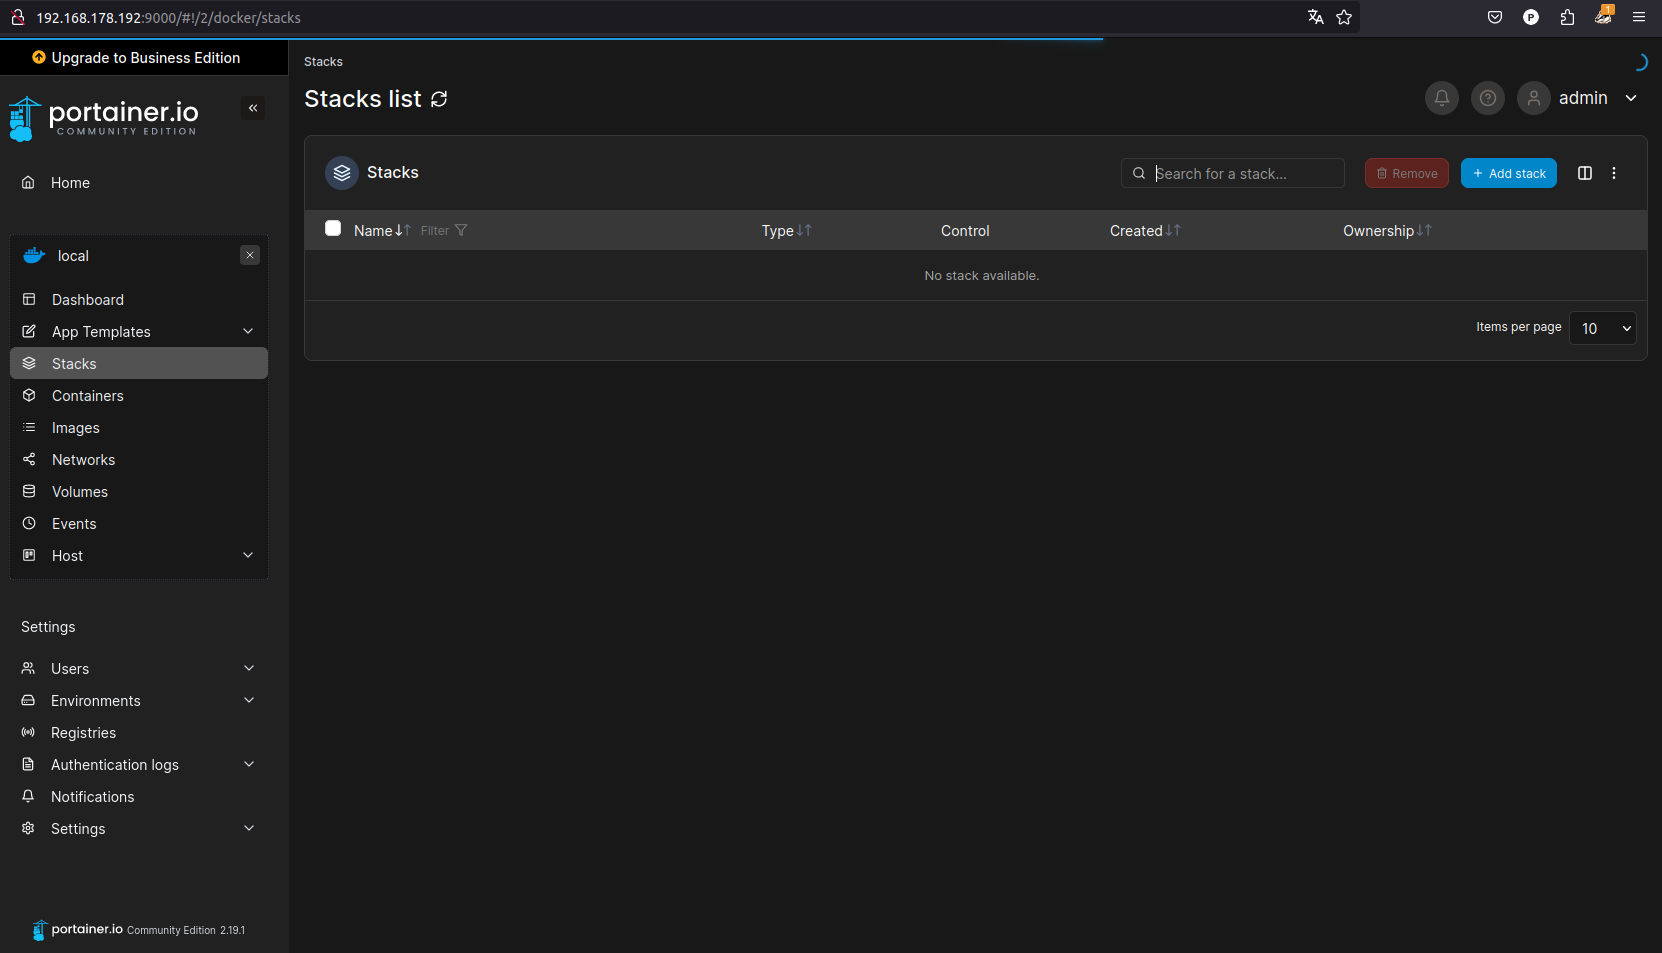1662x953 pixels.
Task: Expand the admin user menu
Action: point(1630,98)
